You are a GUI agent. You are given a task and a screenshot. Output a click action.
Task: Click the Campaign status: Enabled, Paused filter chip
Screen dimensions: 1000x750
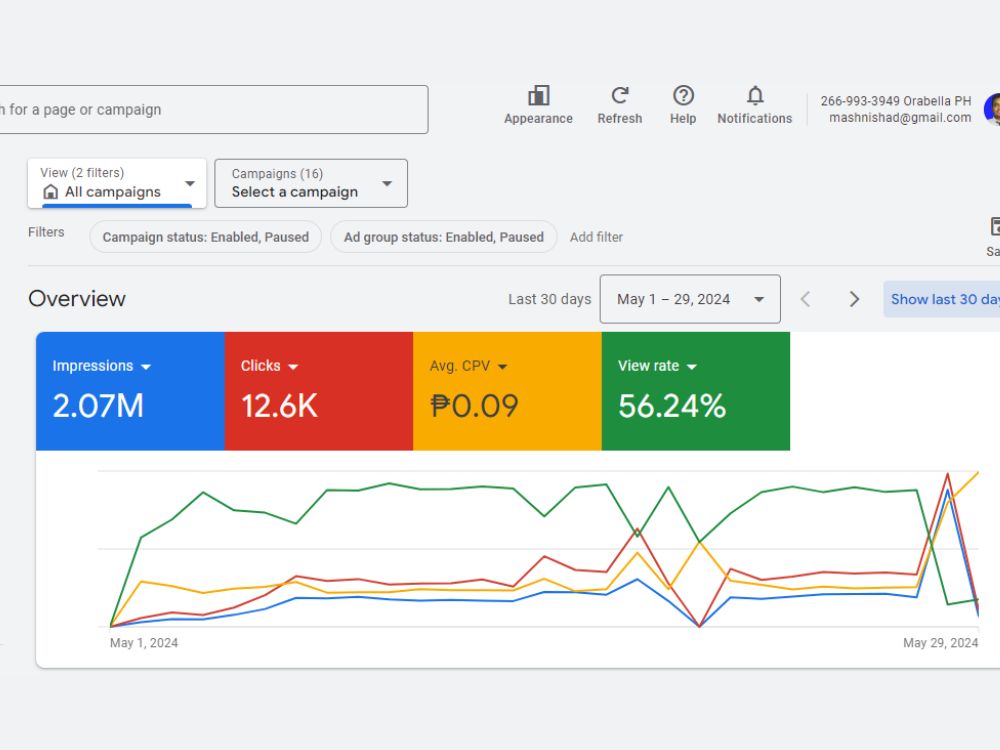[205, 237]
